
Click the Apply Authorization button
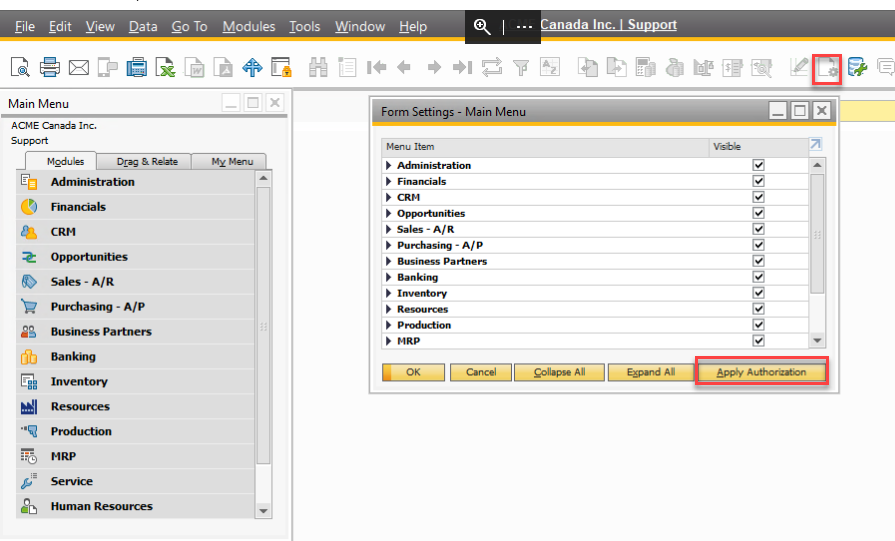point(761,372)
